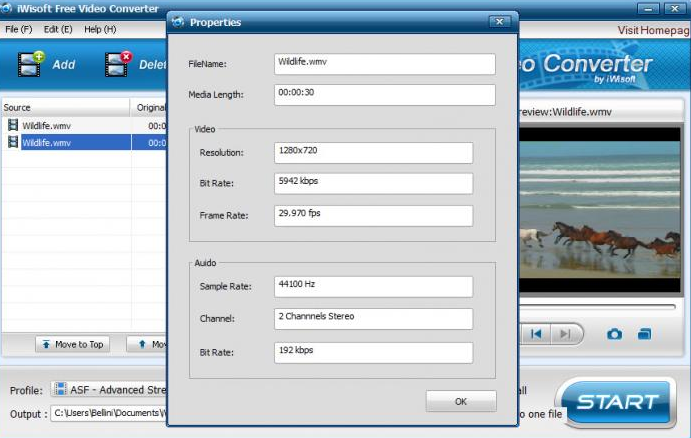Click the Resolution field 1280x720
Image resolution: width=691 pixels, height=438 pixels.
click(x=374, y=152)
